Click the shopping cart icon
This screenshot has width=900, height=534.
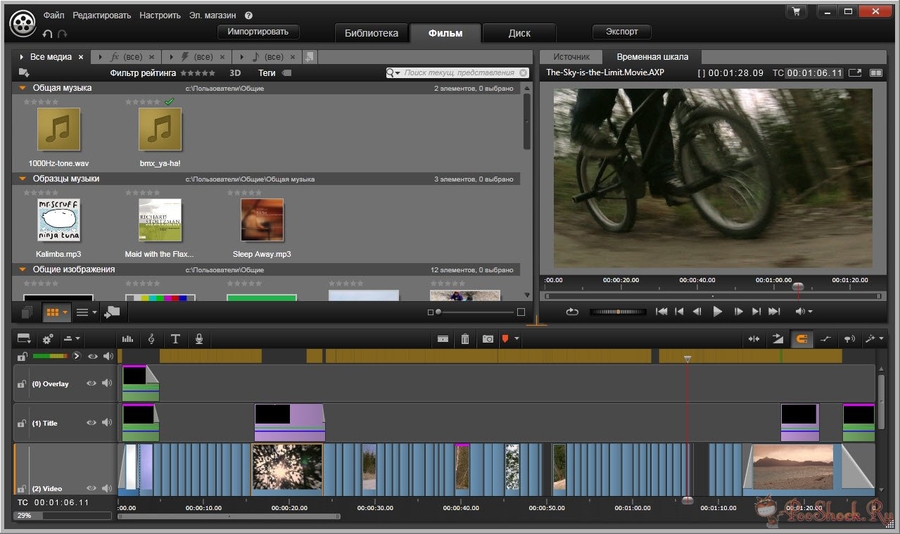796,12
